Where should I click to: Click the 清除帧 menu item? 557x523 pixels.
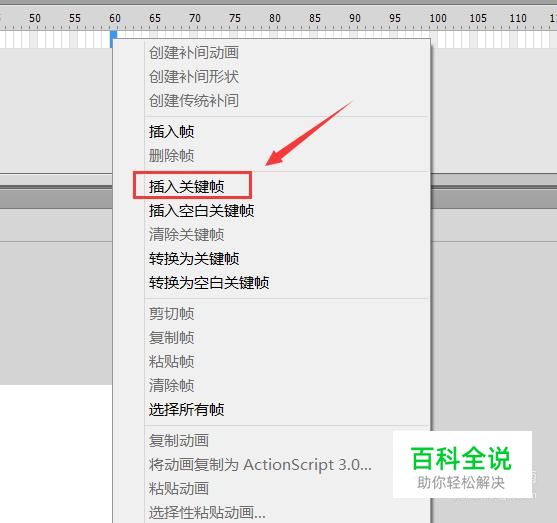tap(171, 385)
